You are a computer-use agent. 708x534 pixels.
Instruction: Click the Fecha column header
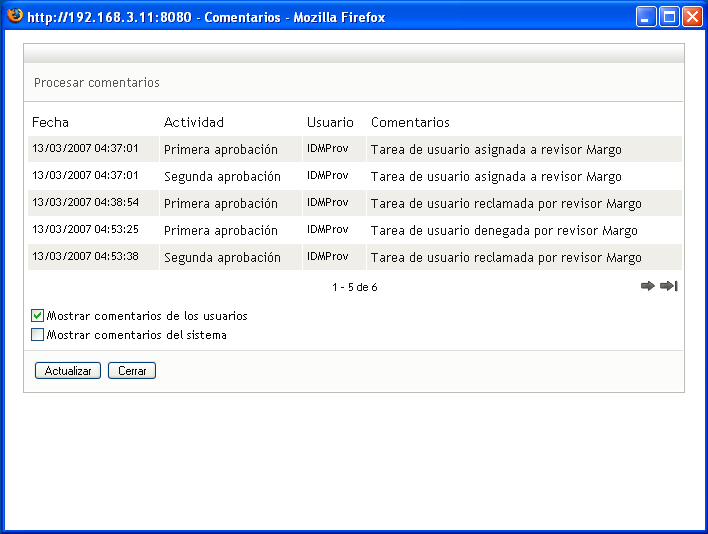pyautogui.click(x=50, y=122)
